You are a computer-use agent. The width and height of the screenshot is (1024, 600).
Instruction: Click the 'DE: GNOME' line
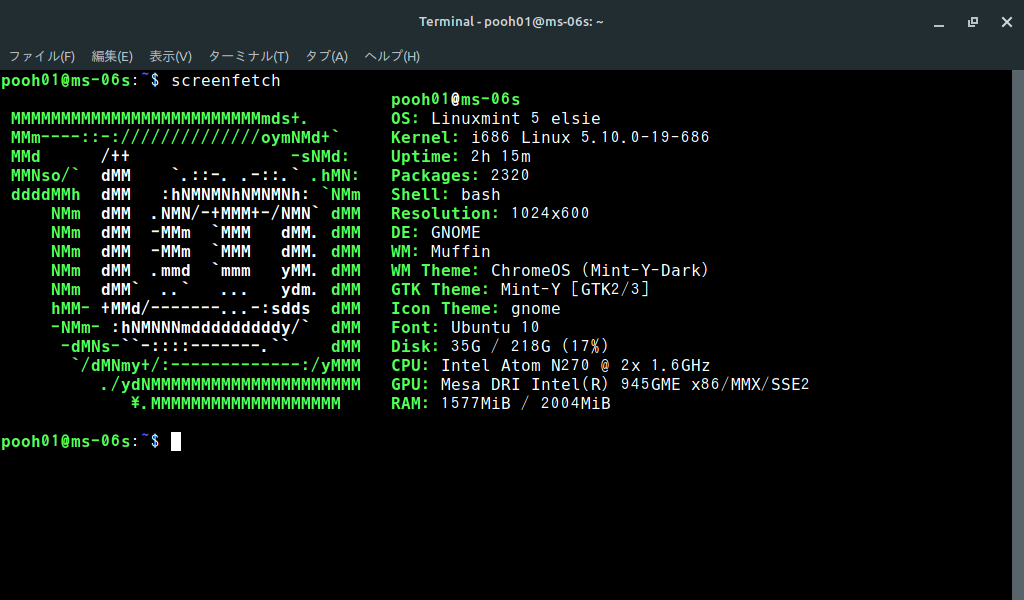point(436,232)
